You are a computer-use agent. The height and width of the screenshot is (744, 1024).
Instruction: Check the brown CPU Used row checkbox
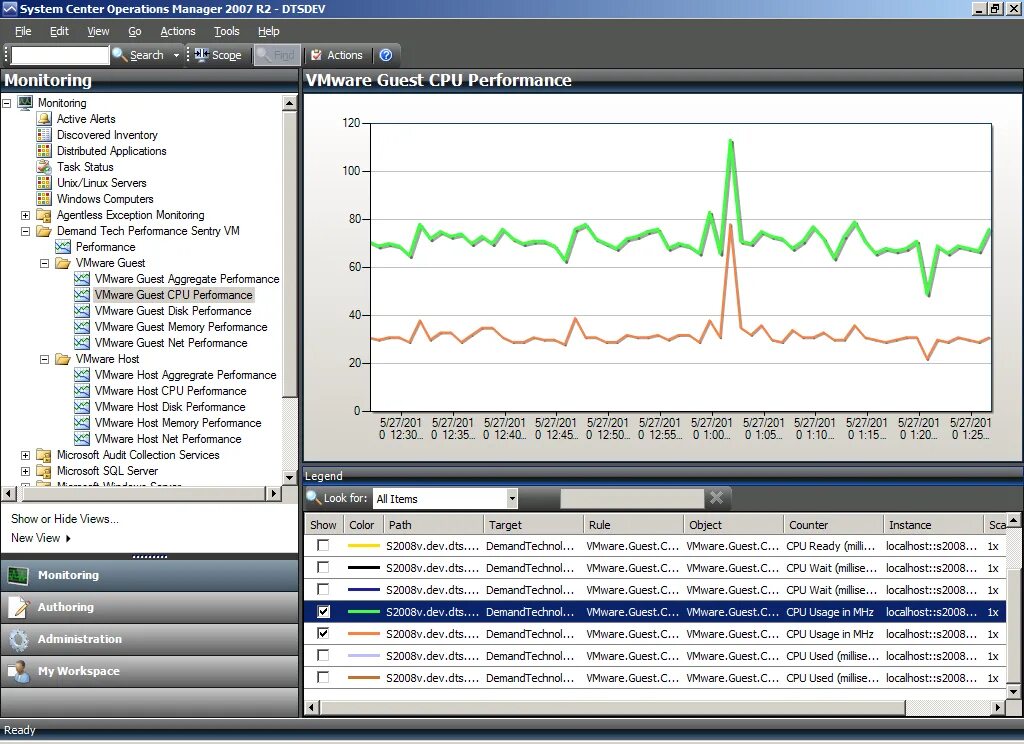point(323,677)
